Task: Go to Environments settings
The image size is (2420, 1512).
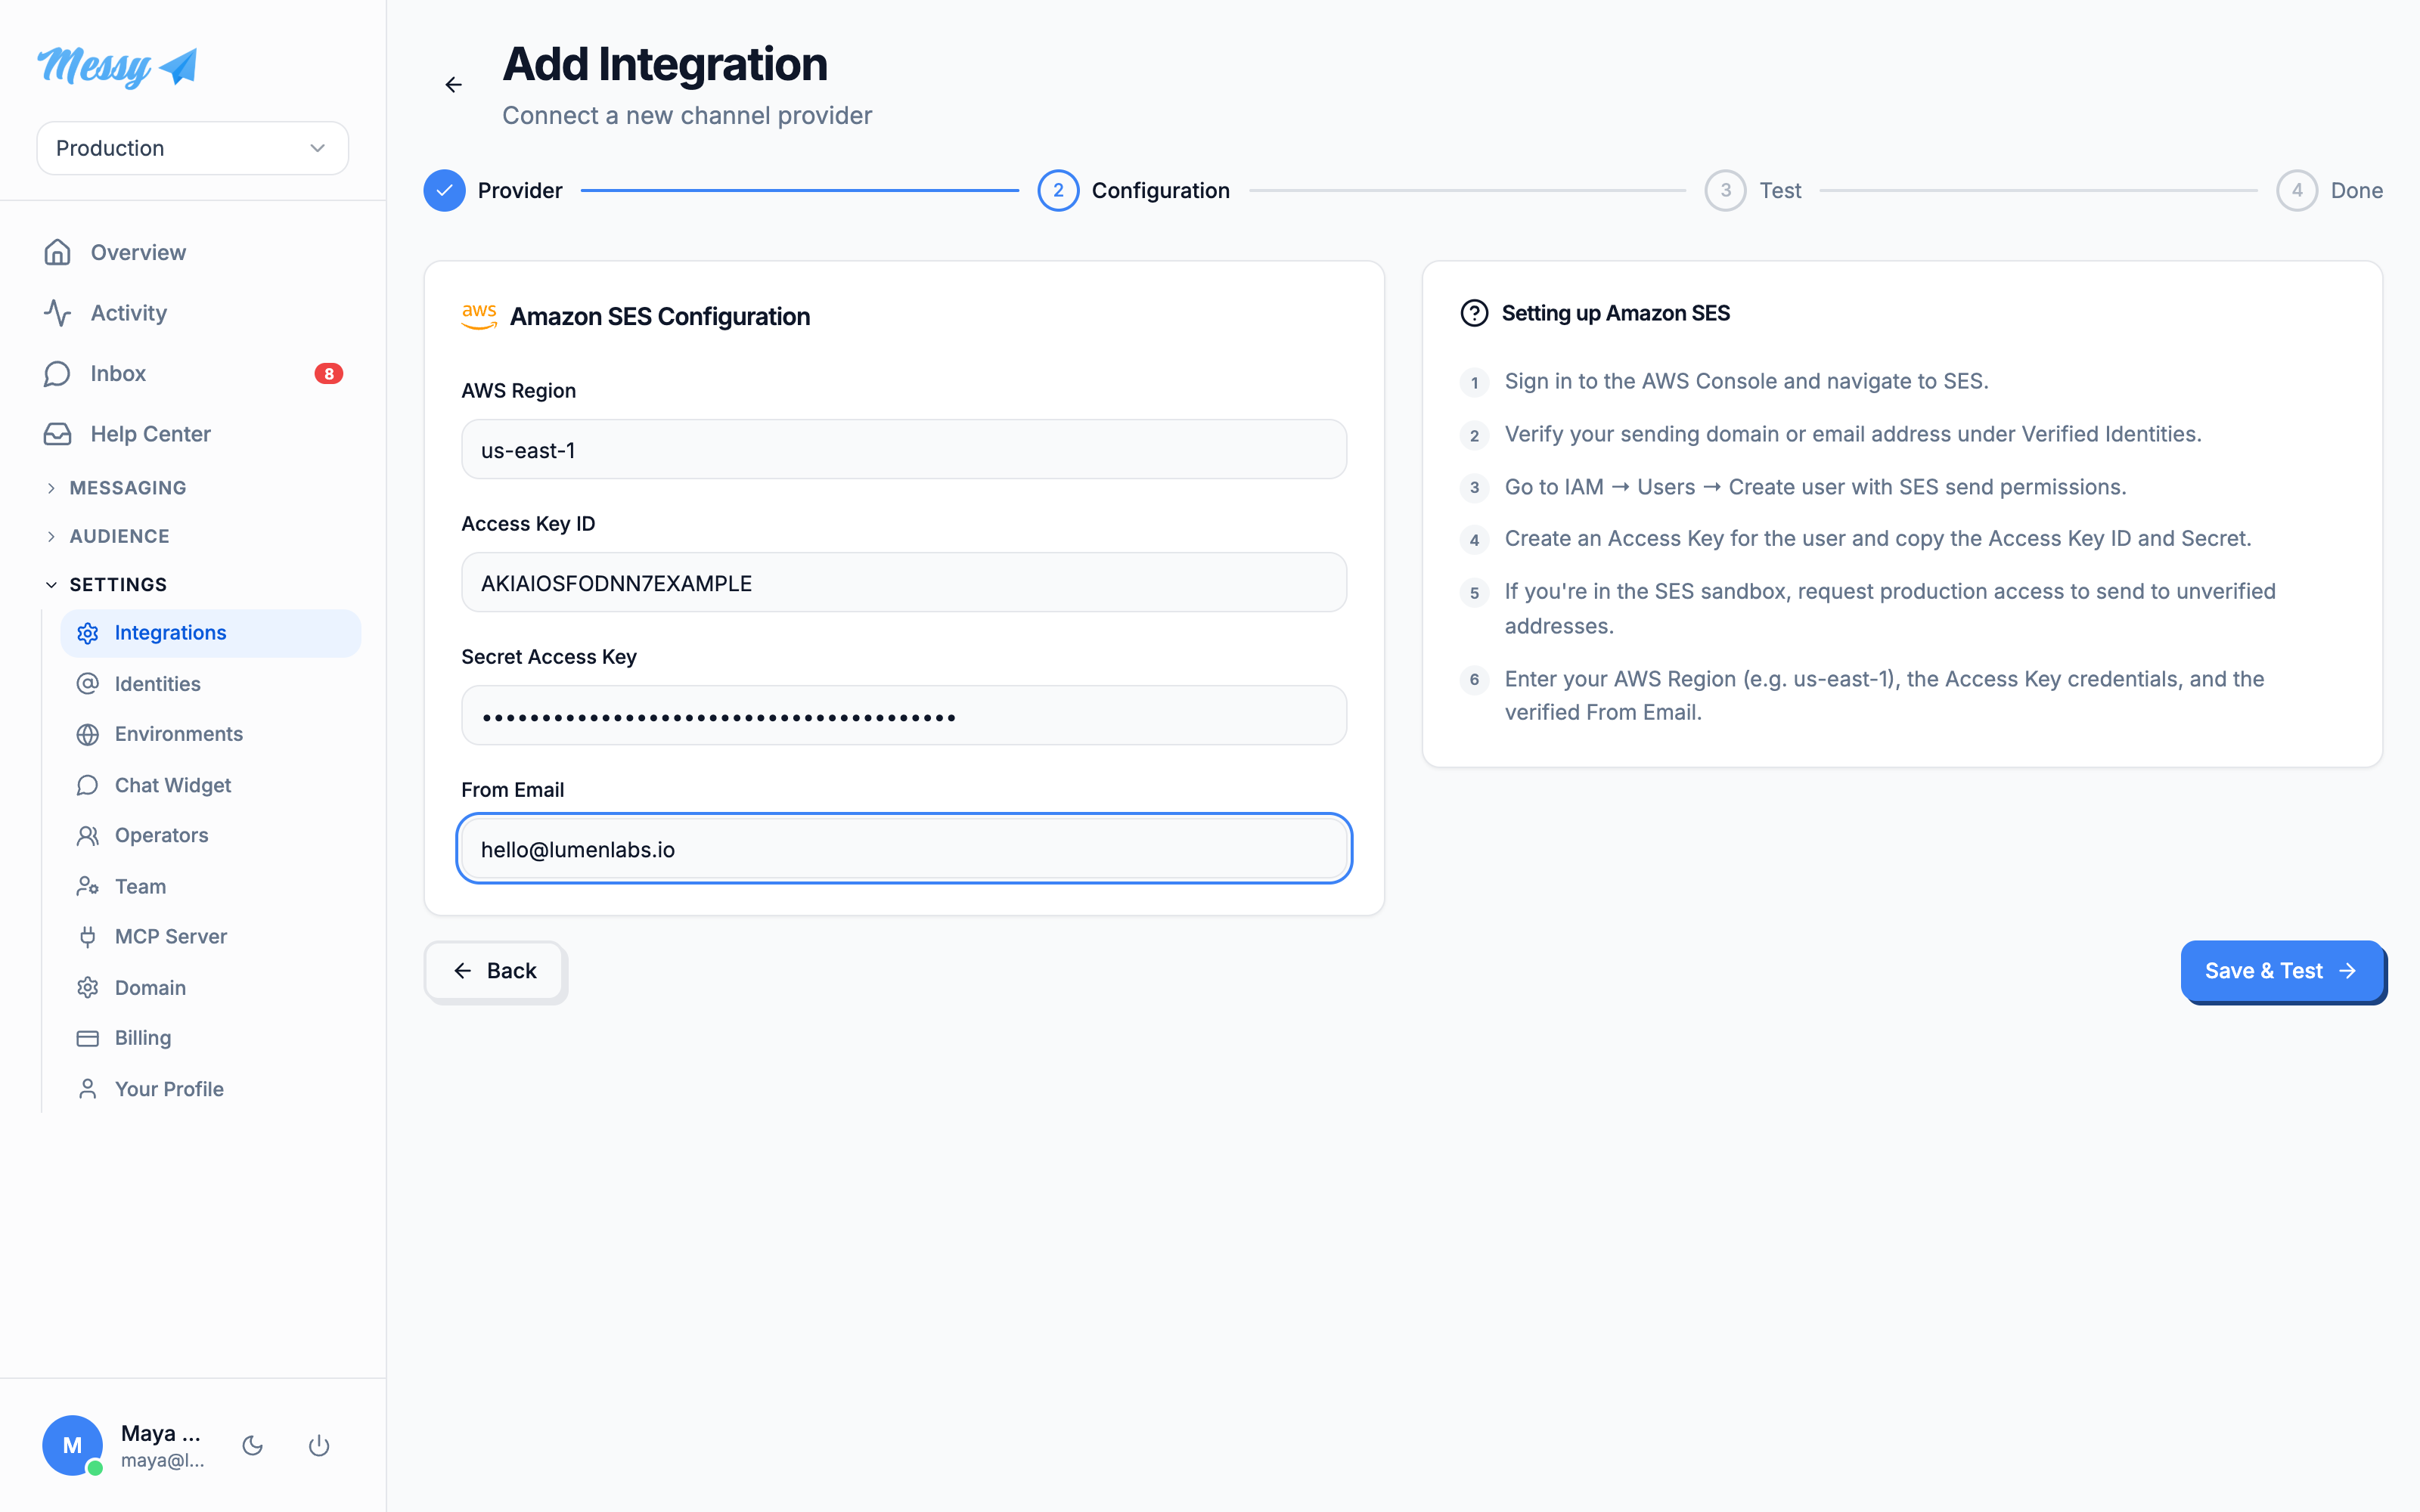Action: 210,734
